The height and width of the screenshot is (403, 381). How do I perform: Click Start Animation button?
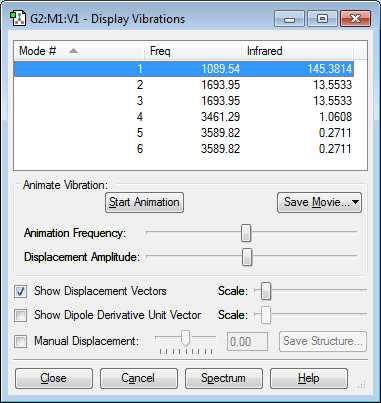pos(144,202)
